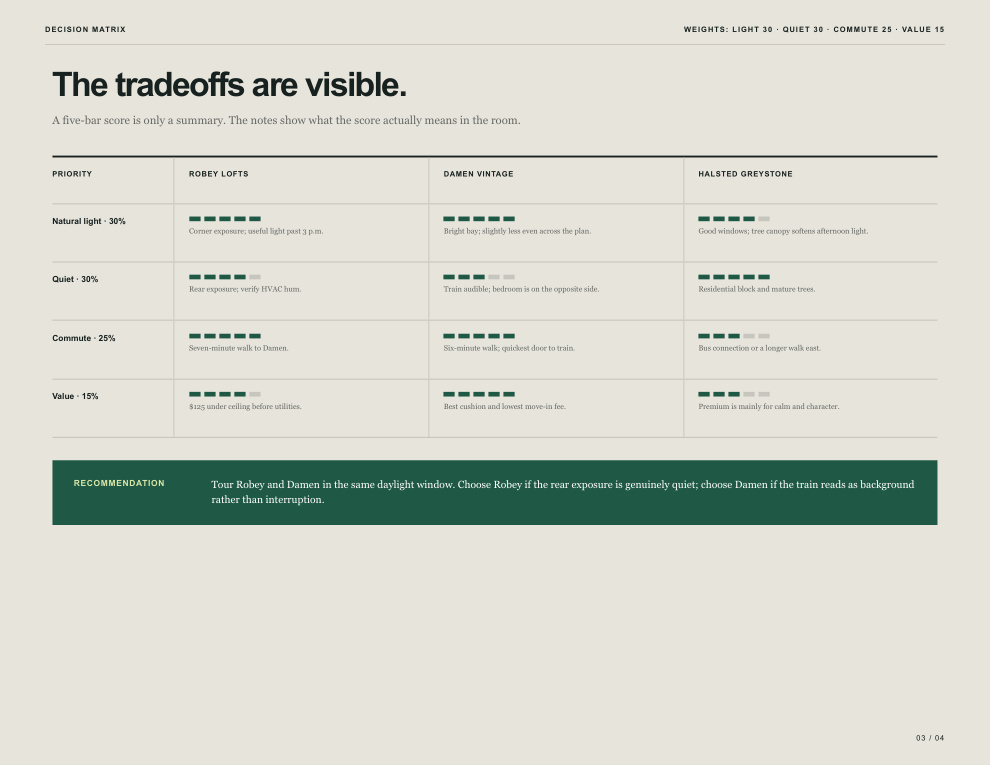Select '$125 under ceiling before utilities.' note
The image size is (990, 765).
click(x=245, y=406)
